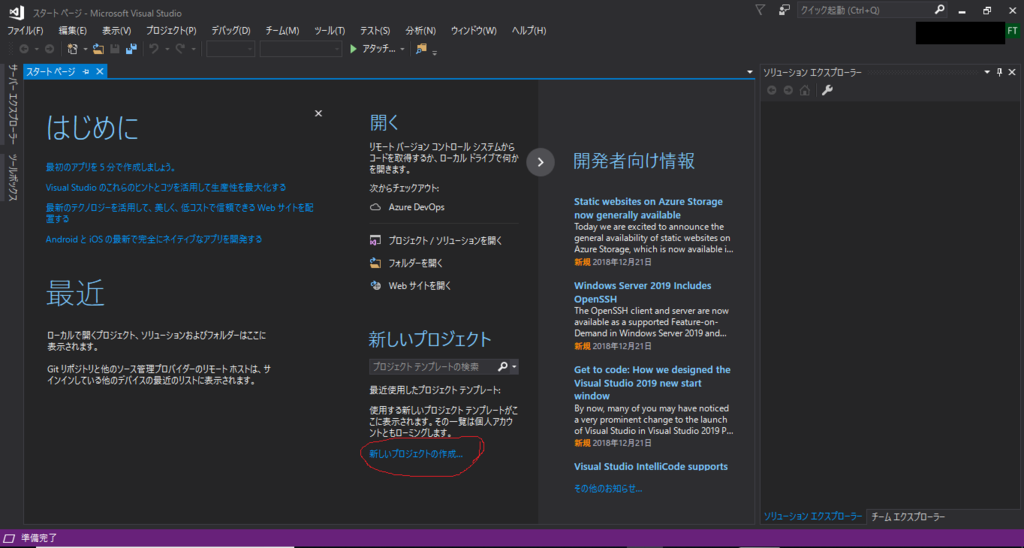Open the デバッグ(D) menu
Screen dimensions: 1024x548
click(x=231, y=31)
